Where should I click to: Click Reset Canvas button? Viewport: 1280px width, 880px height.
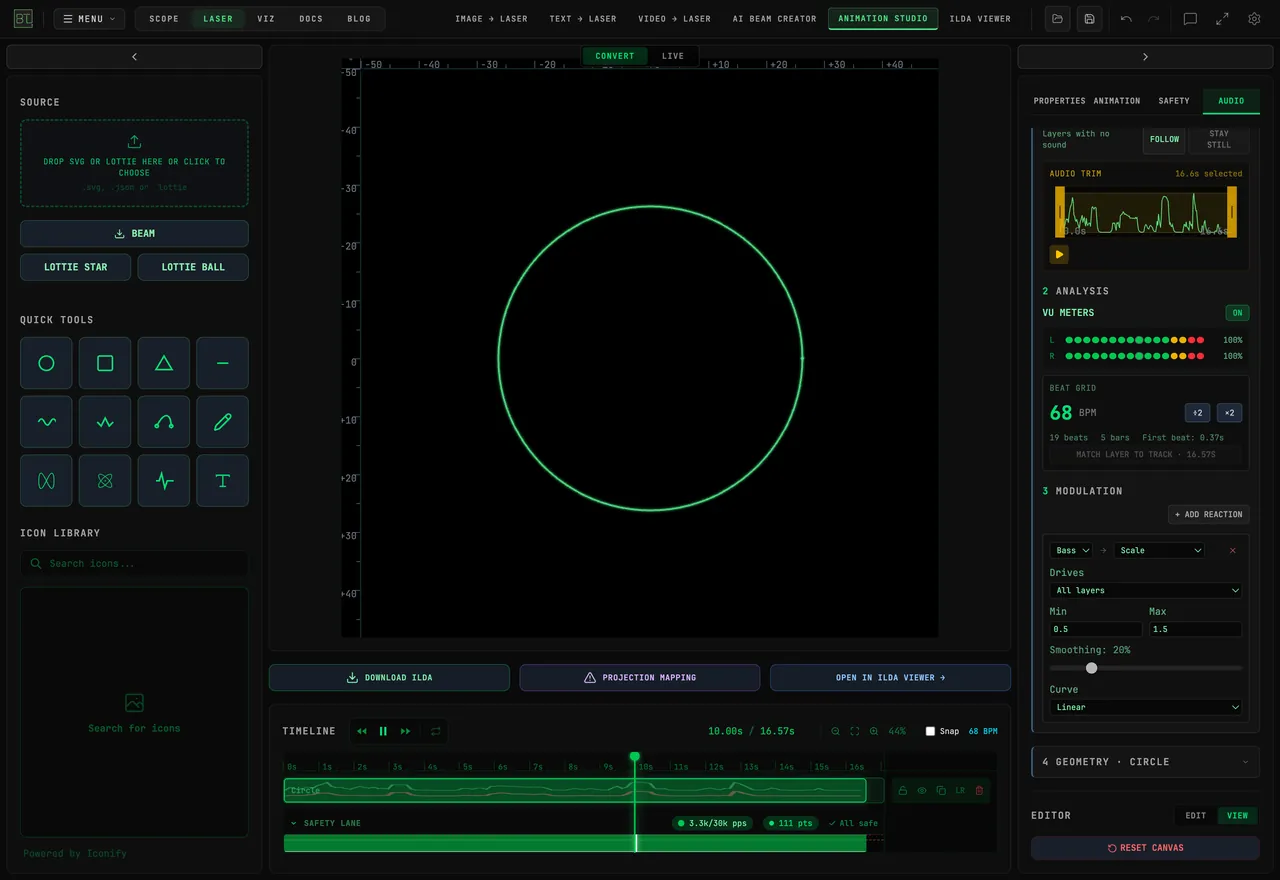tap(1145, 848)
